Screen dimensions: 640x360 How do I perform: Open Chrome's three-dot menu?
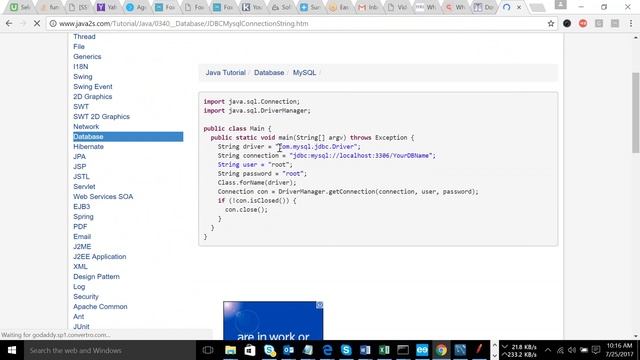(631, 24)
